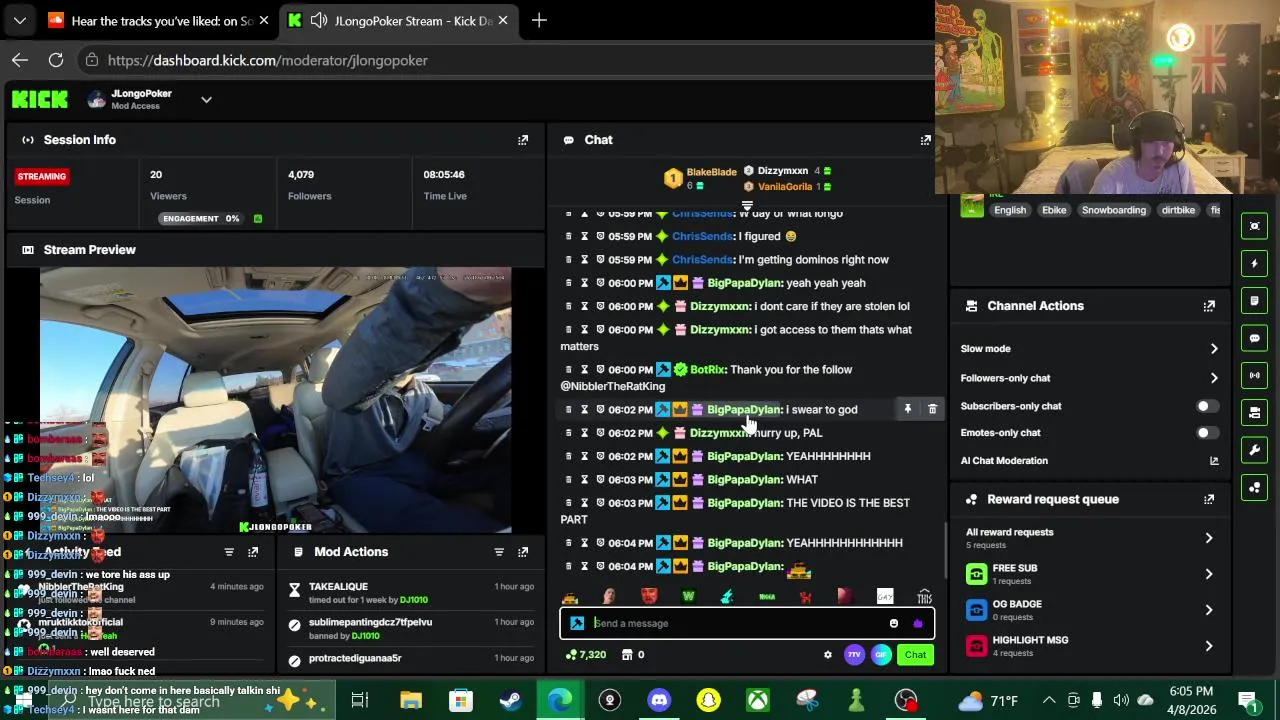Insert the green W quick emote
Viewport: 1280px width, 720px height.
point(688,597)
